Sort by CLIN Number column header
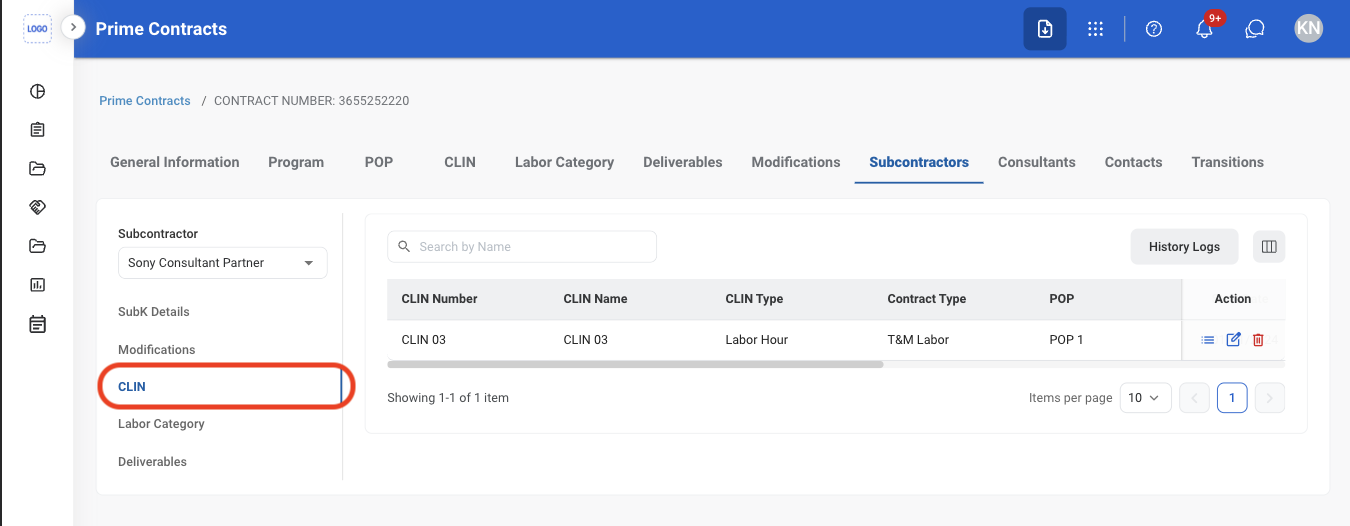 pos(439,299)
